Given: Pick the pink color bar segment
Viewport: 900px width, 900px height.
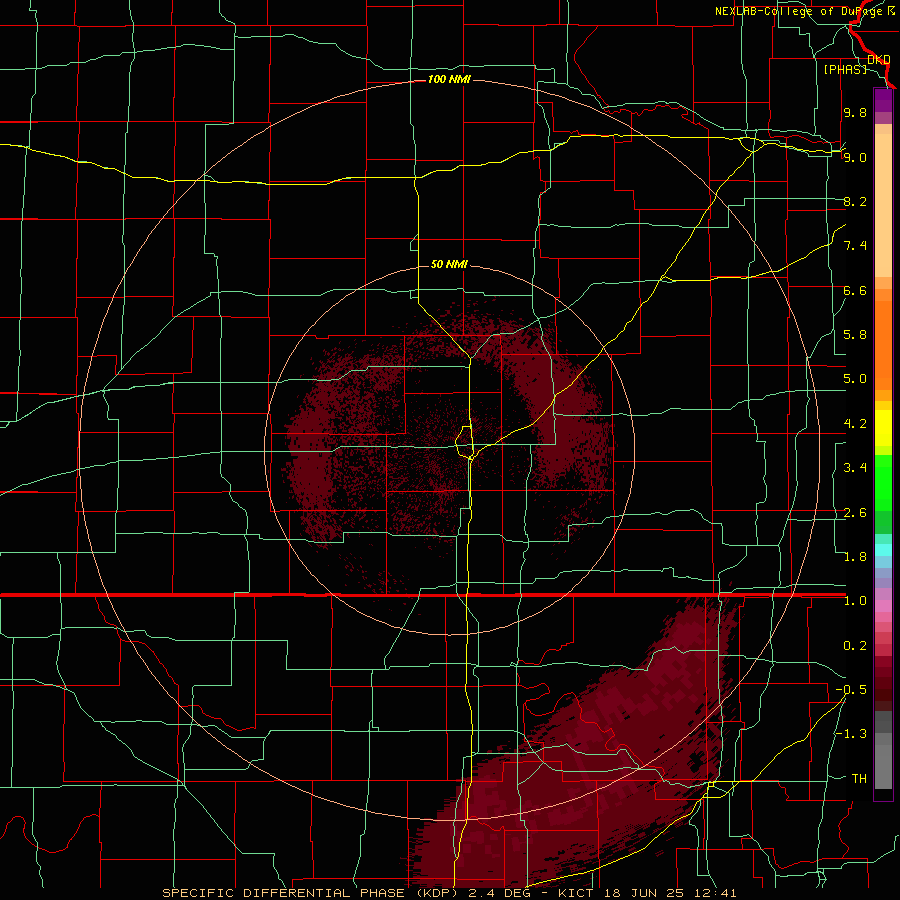Looking at the screenshot, I should [x=883, y=606].
